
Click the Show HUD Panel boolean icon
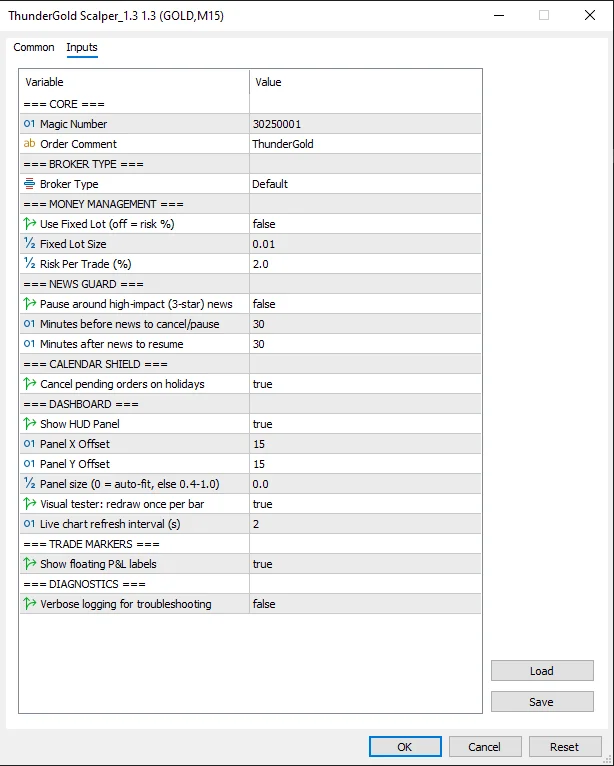[x=29, y=424]
